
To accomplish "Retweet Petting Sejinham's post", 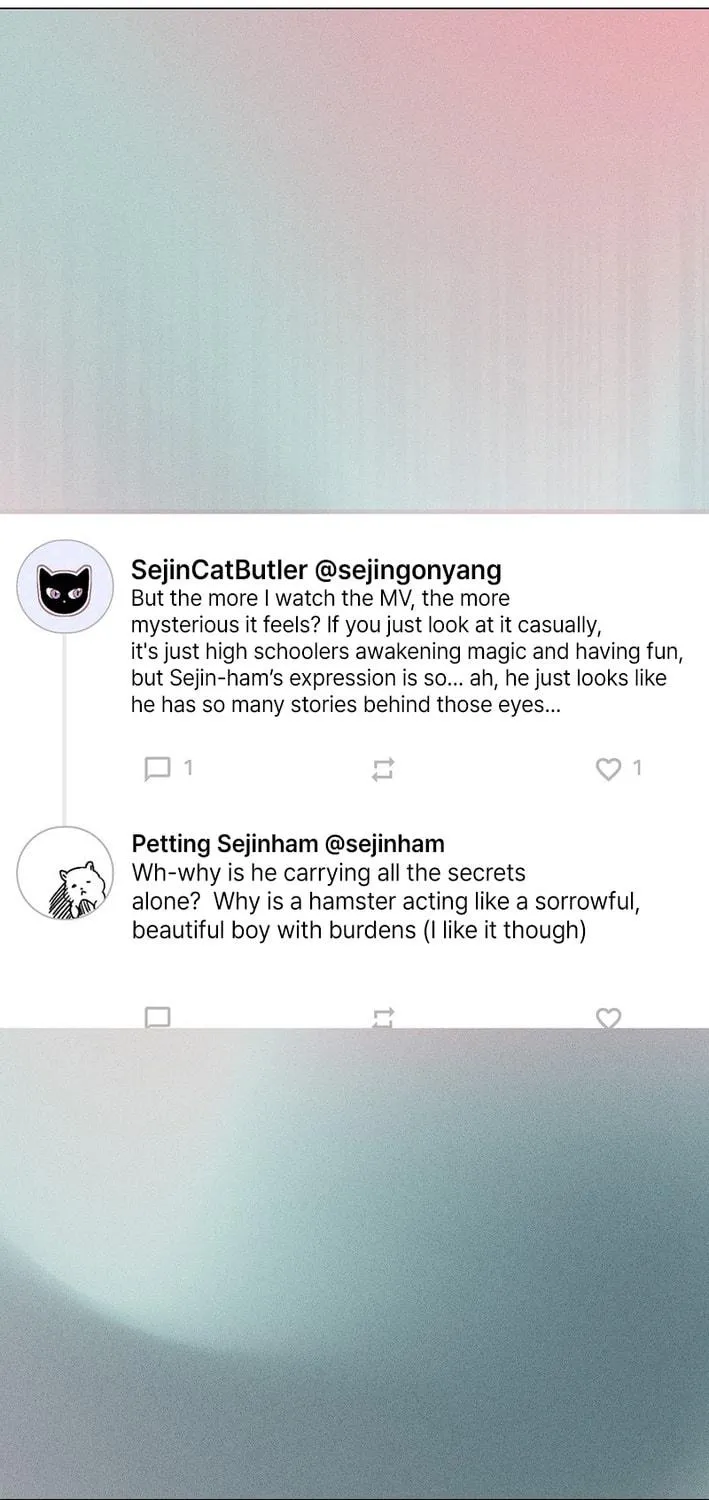I will [383, 1018].
